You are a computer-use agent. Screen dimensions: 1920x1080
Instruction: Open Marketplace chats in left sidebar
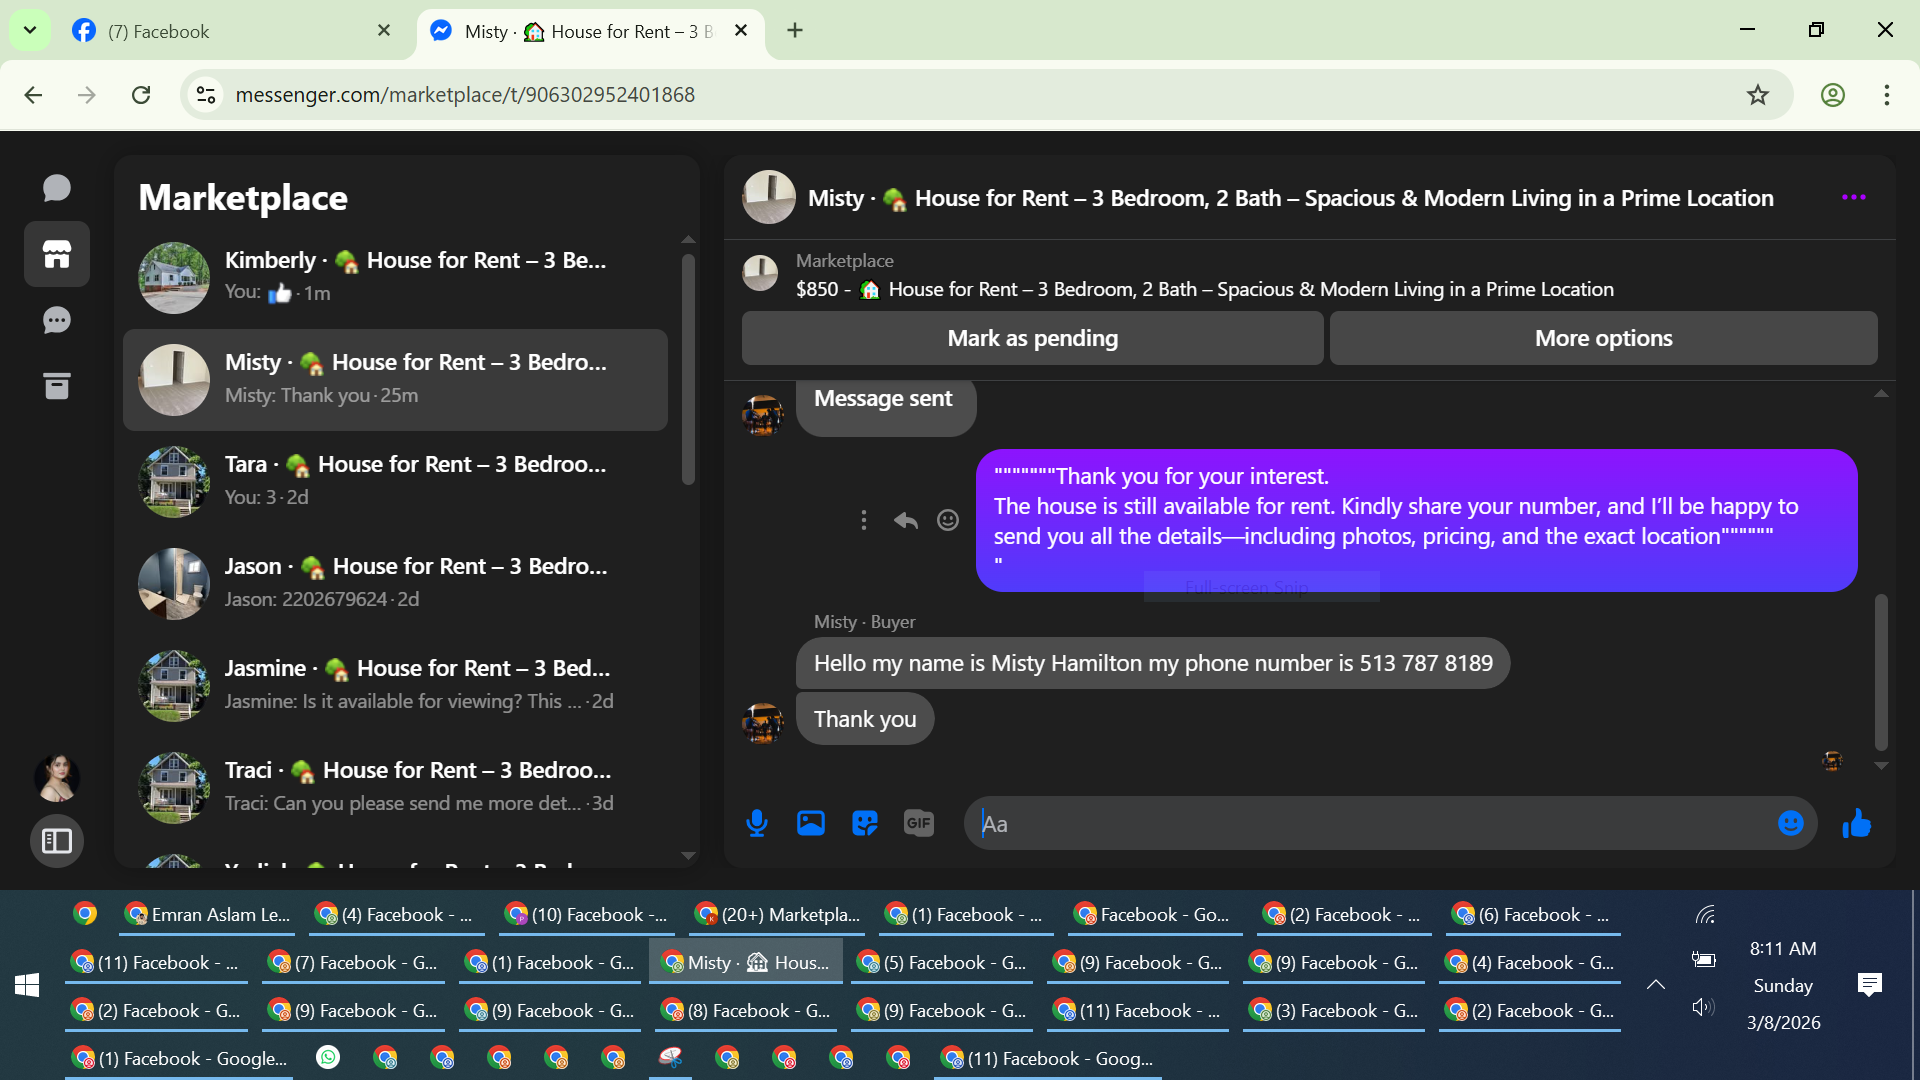click(57, 254)
